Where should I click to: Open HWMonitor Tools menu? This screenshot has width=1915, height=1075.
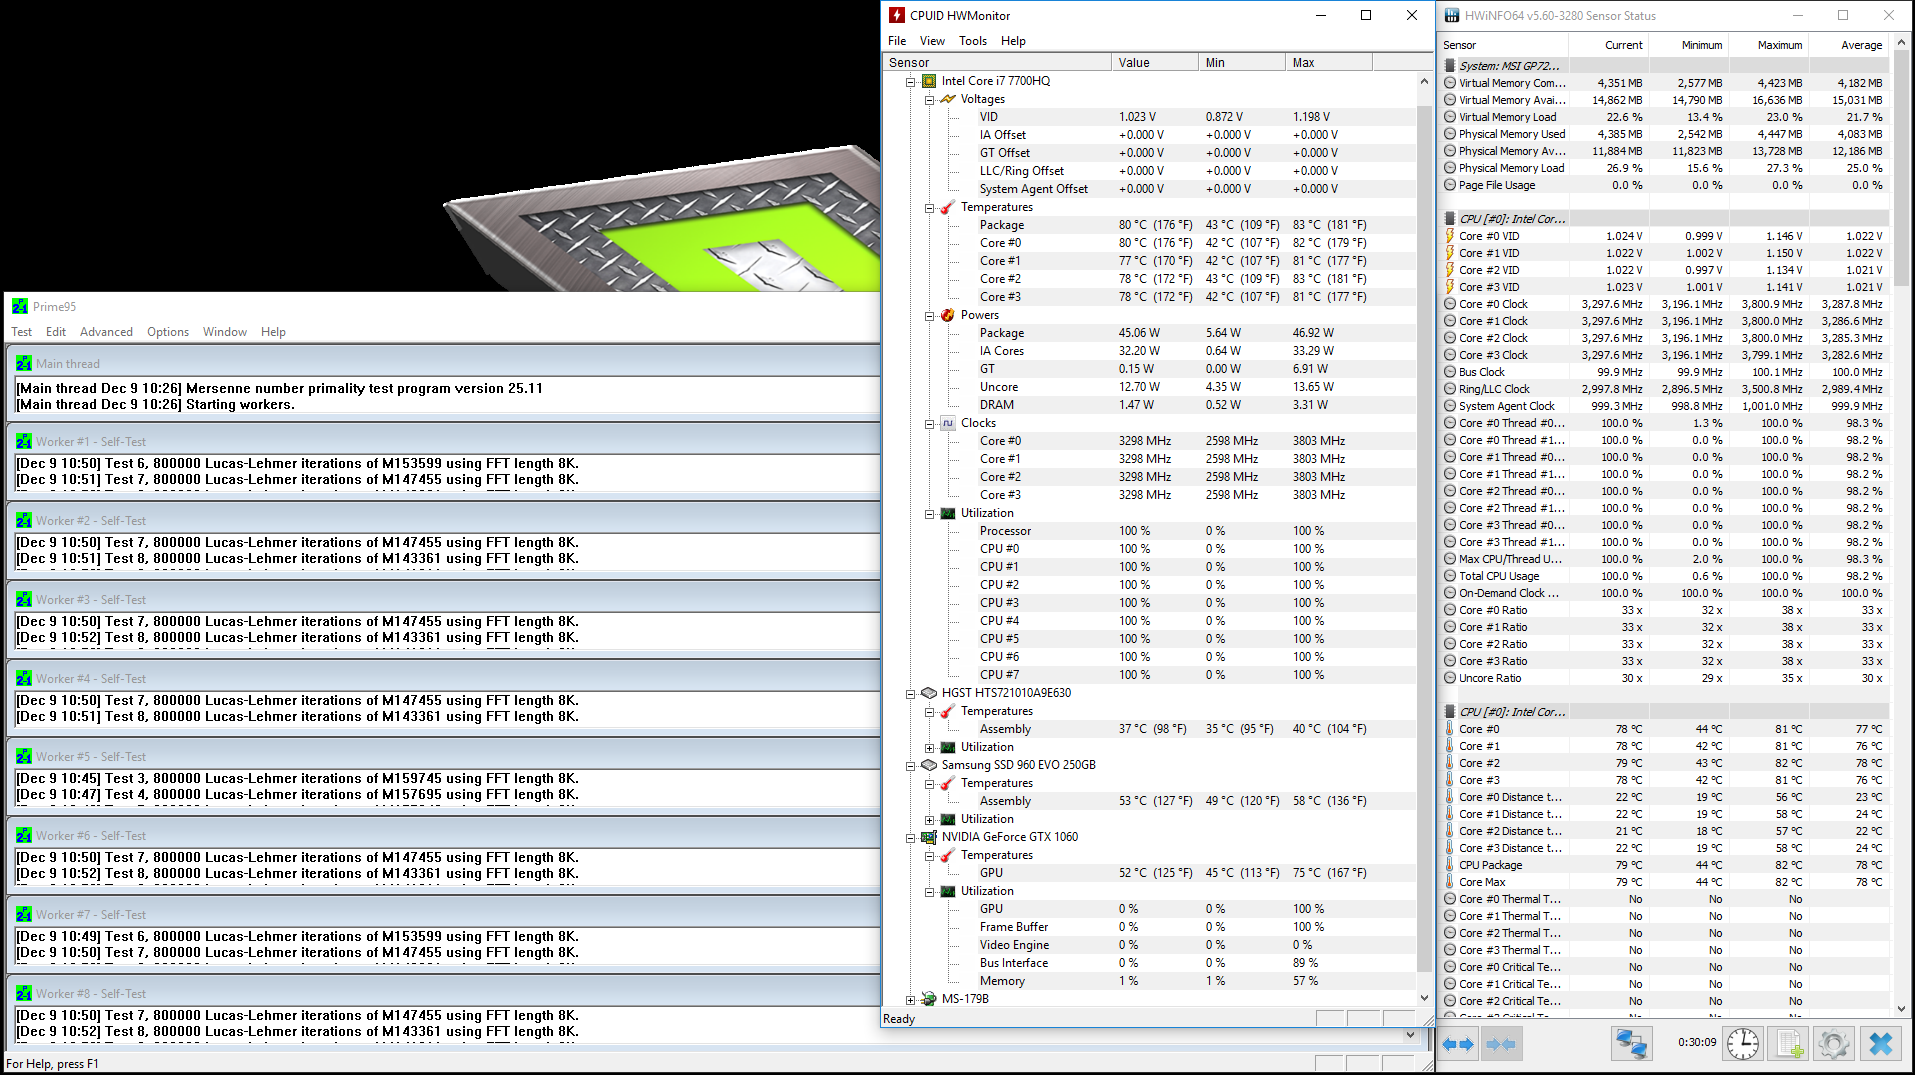coord(973,41)
